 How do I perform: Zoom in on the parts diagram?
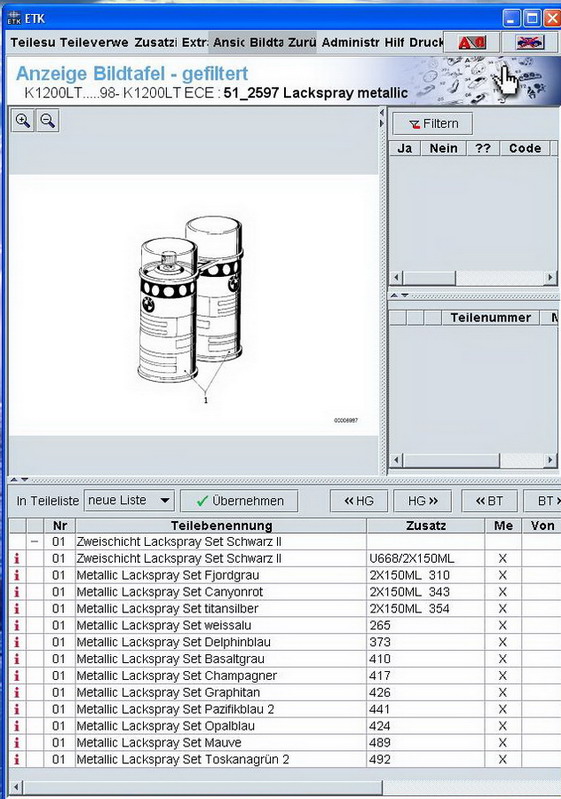pyautogui.click(x=23, y=121)
